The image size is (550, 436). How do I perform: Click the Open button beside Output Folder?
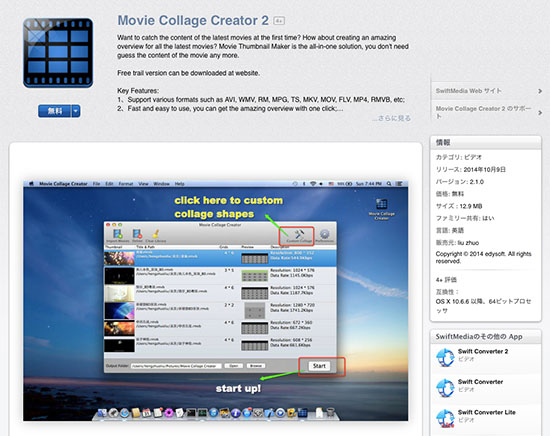[x=234, y=366]
